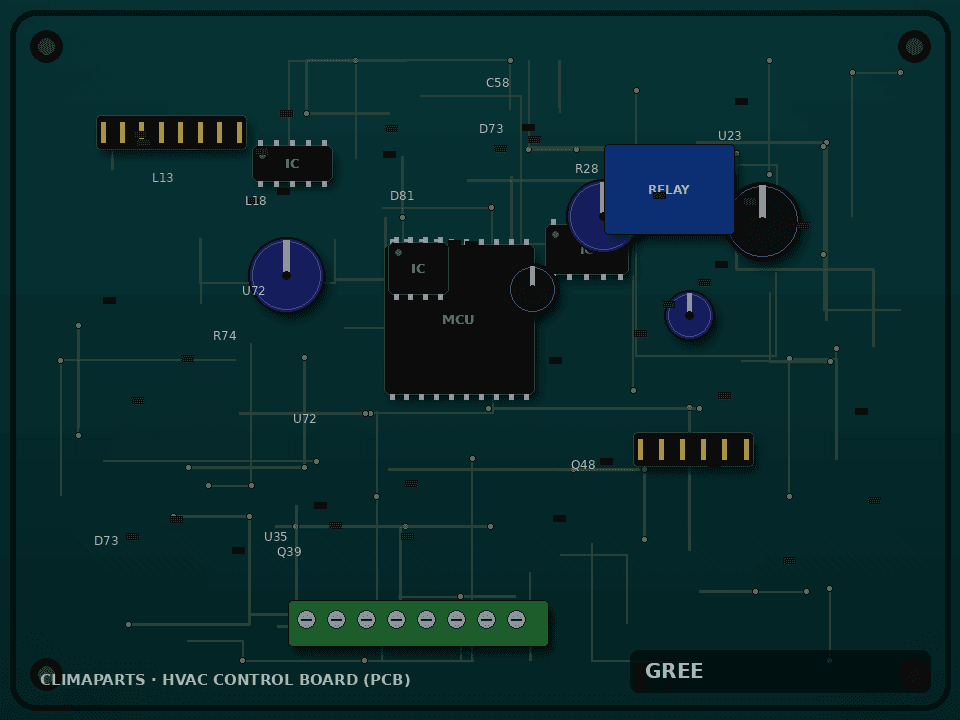
Task: Click the last screw on the green terminal block
Action: pos(516,620)
